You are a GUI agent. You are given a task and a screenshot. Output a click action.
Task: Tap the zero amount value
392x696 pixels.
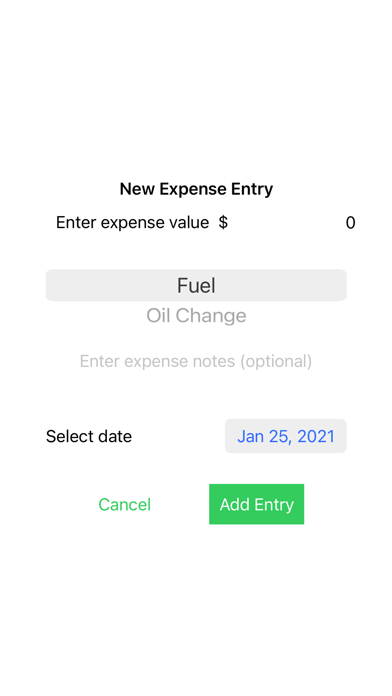tap(350, 223)
